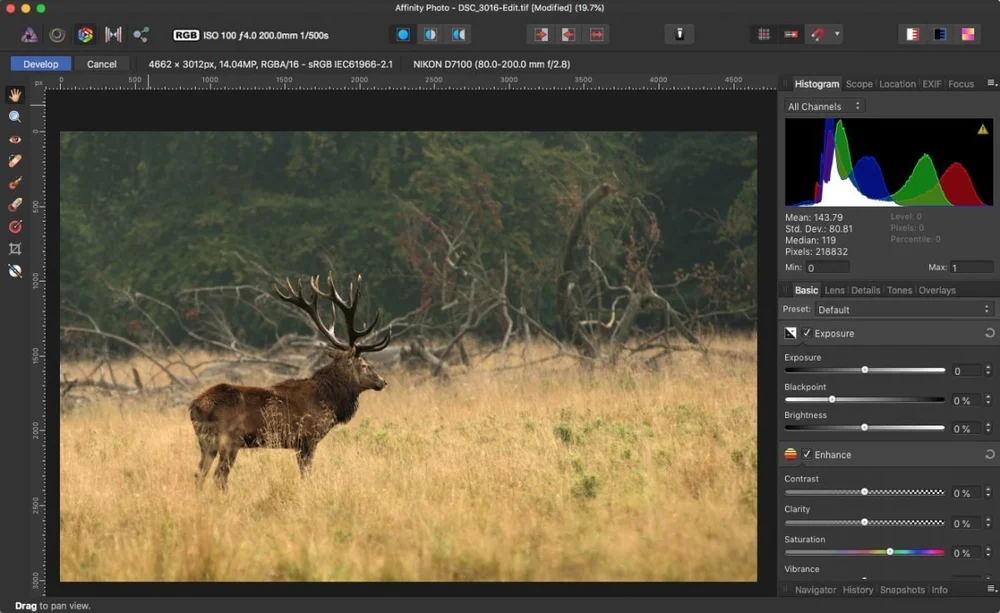Disable the Enhance adjustment checkbox
1000x613 pixels.
tap(806, 455)
